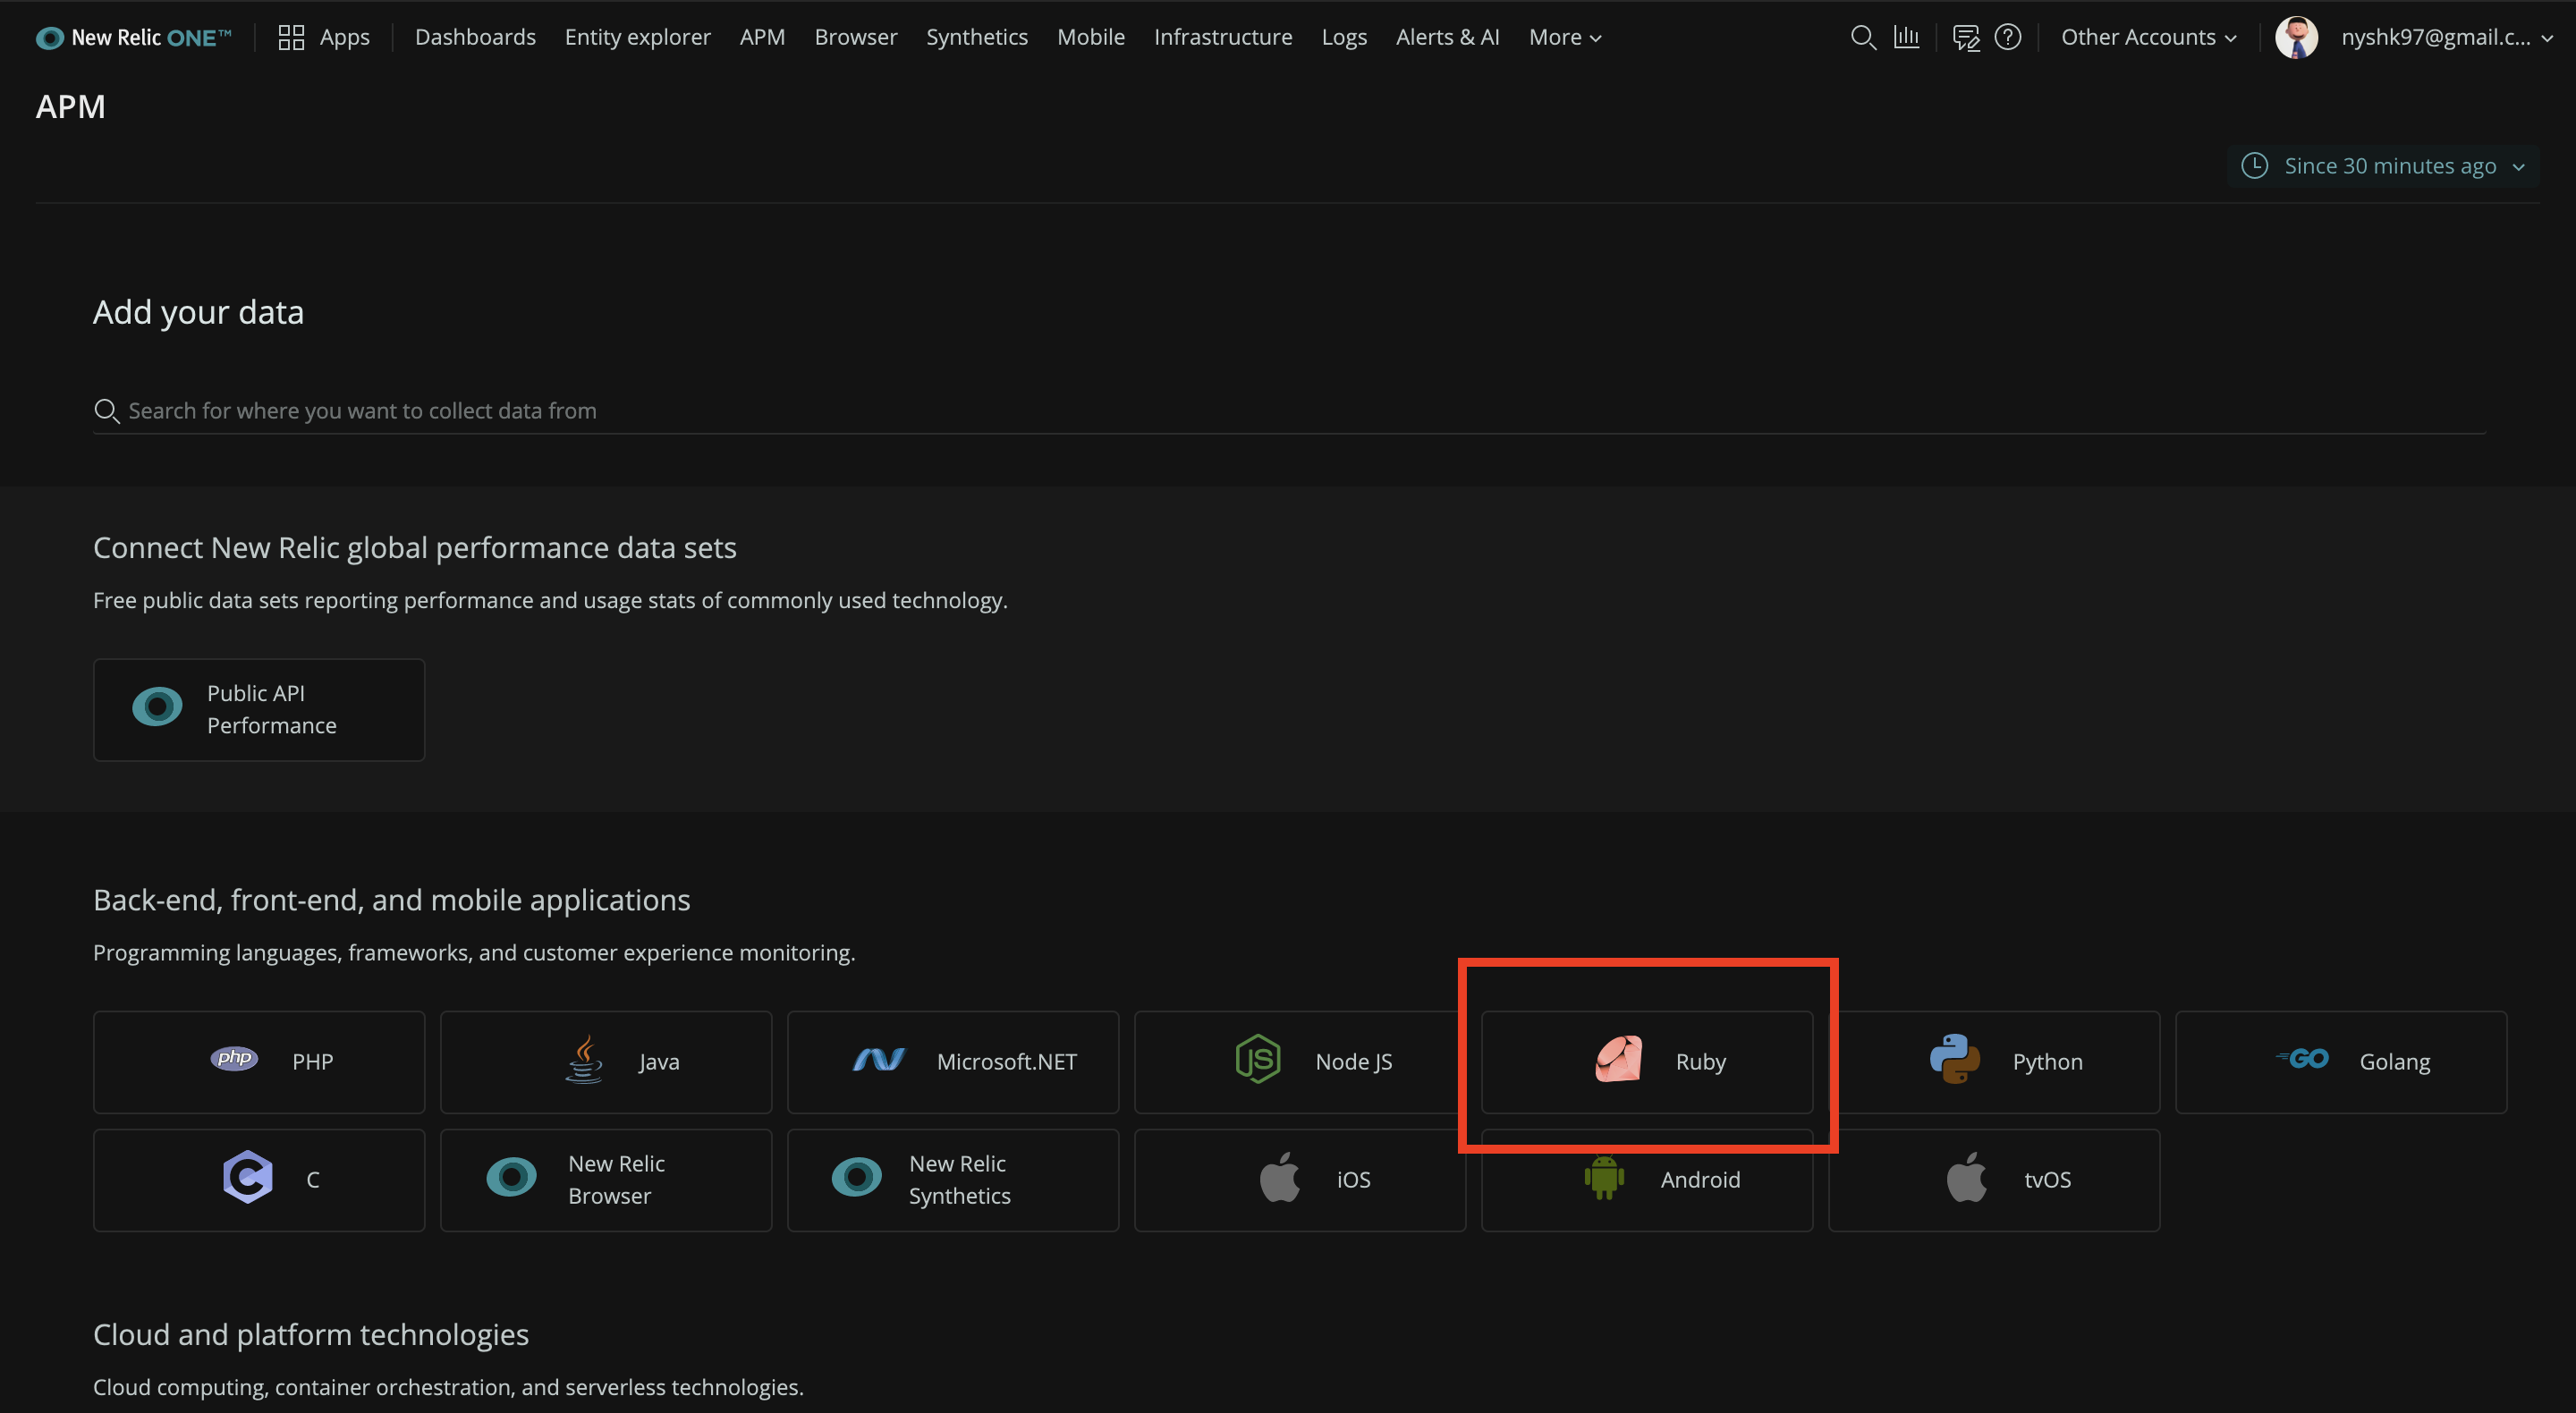Click the Golang GO logo icon
Image resolution: width=2576 pixels, height=1413 pixels.
(2302, 1059)
